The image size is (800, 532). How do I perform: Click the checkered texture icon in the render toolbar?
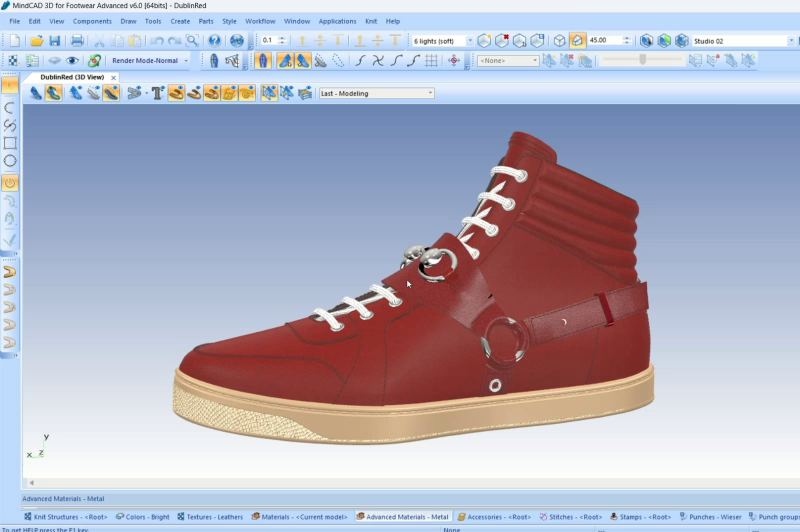click(x=13, y=61)
